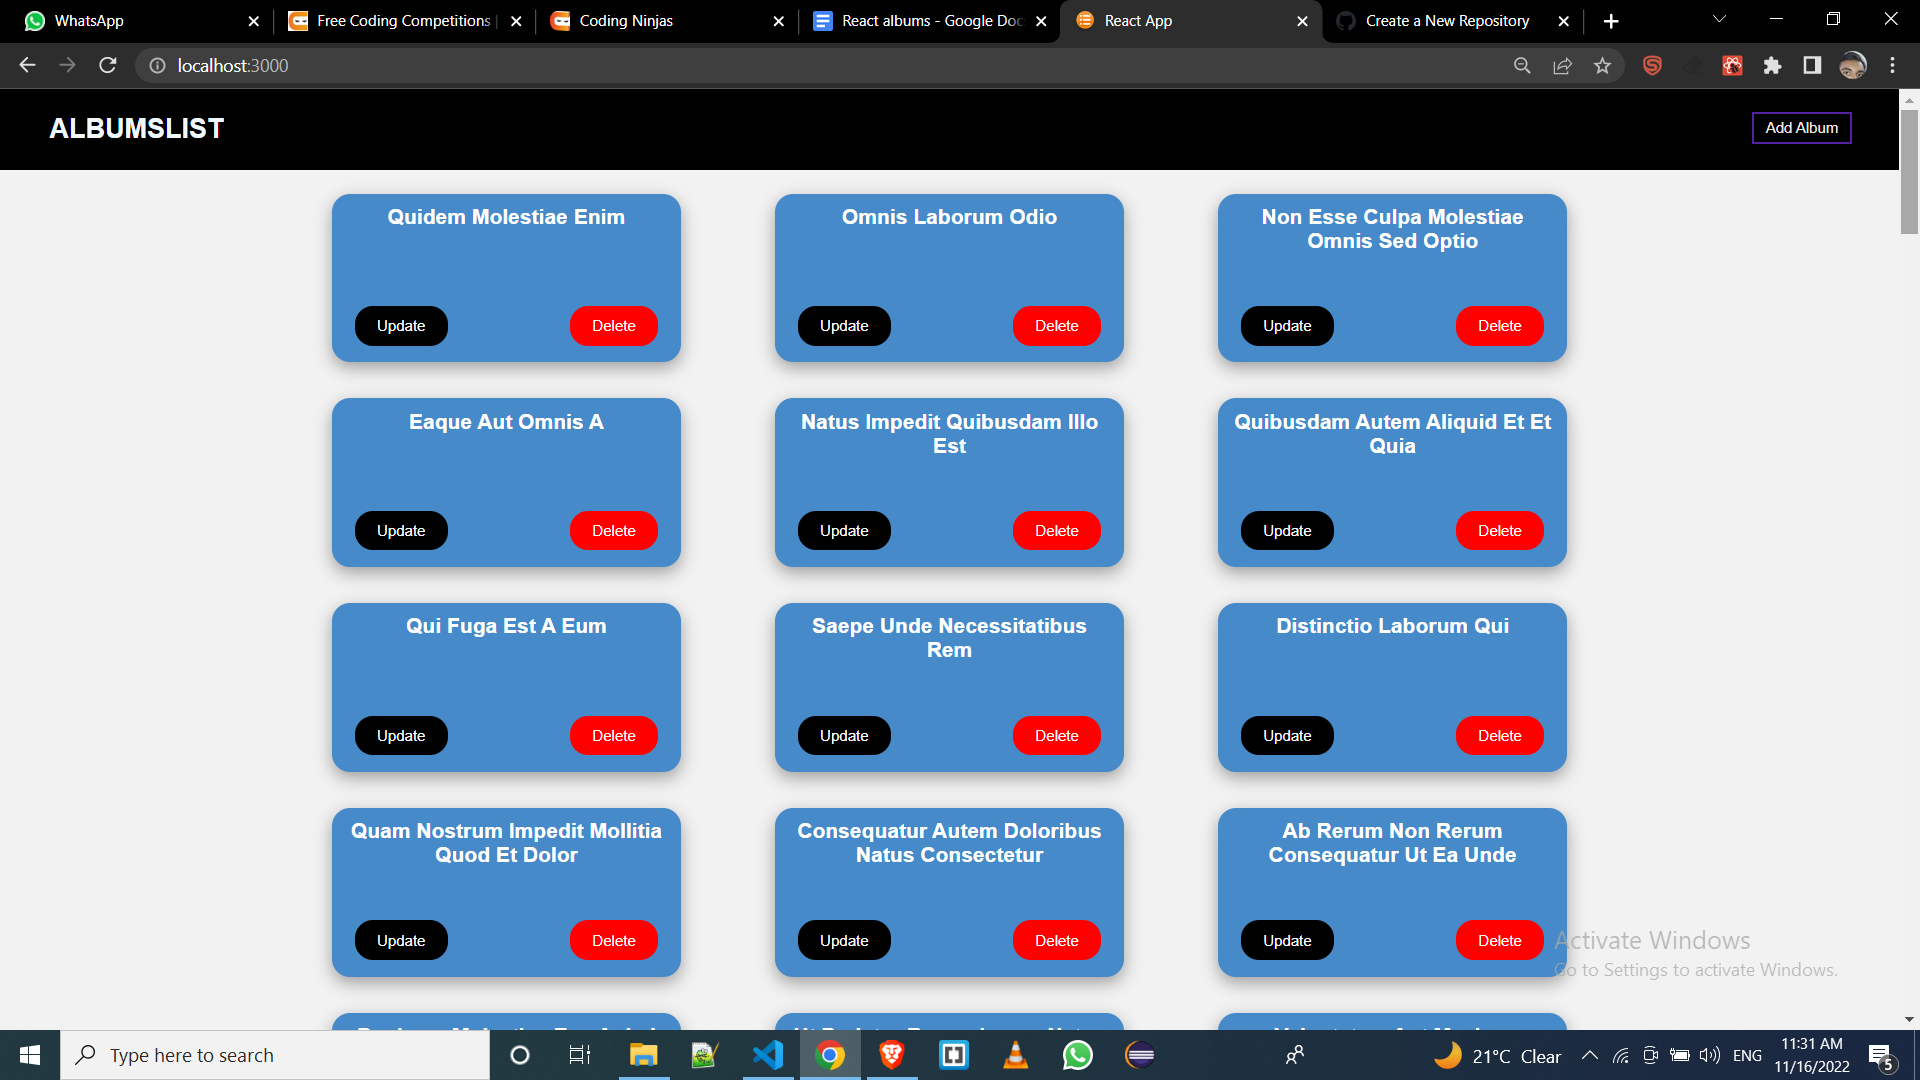Open File Explorer from taskbar

tap(643, 1055)
